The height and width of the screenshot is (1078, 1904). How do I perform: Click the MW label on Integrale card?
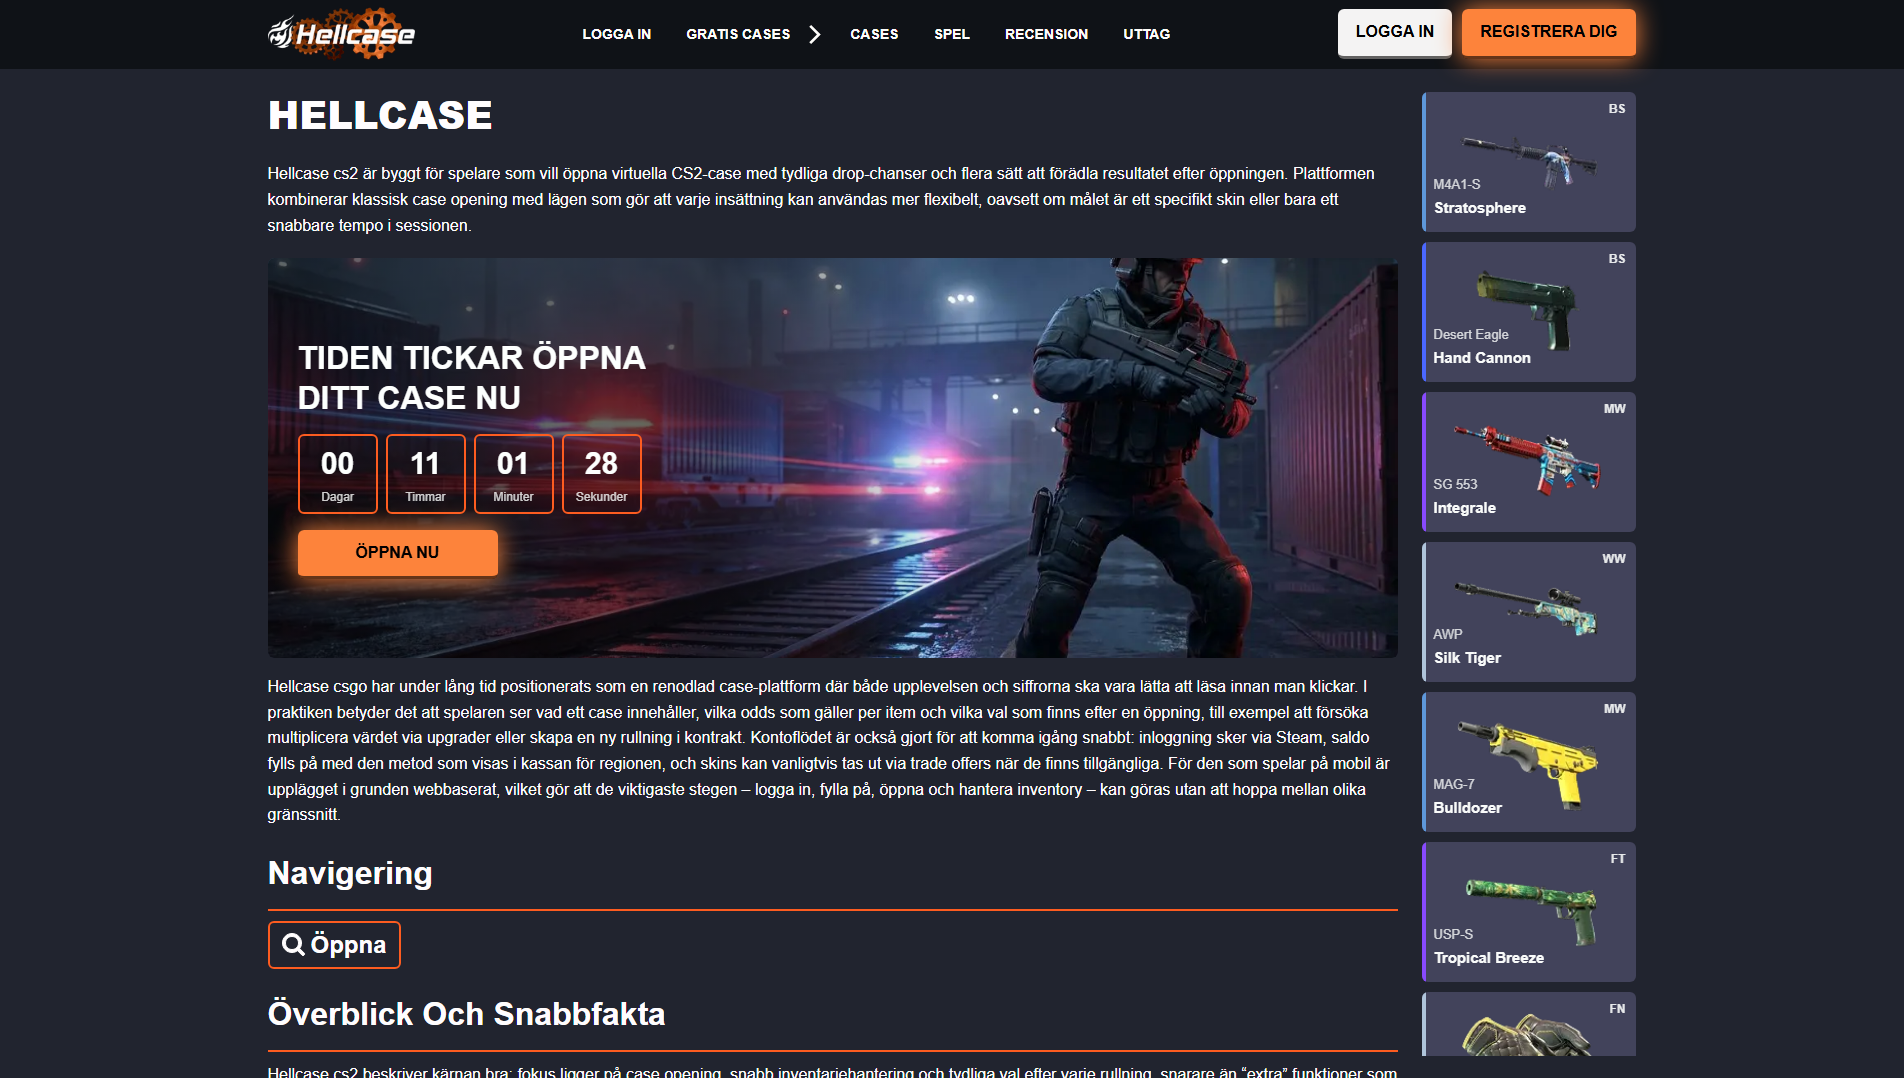1614,409
